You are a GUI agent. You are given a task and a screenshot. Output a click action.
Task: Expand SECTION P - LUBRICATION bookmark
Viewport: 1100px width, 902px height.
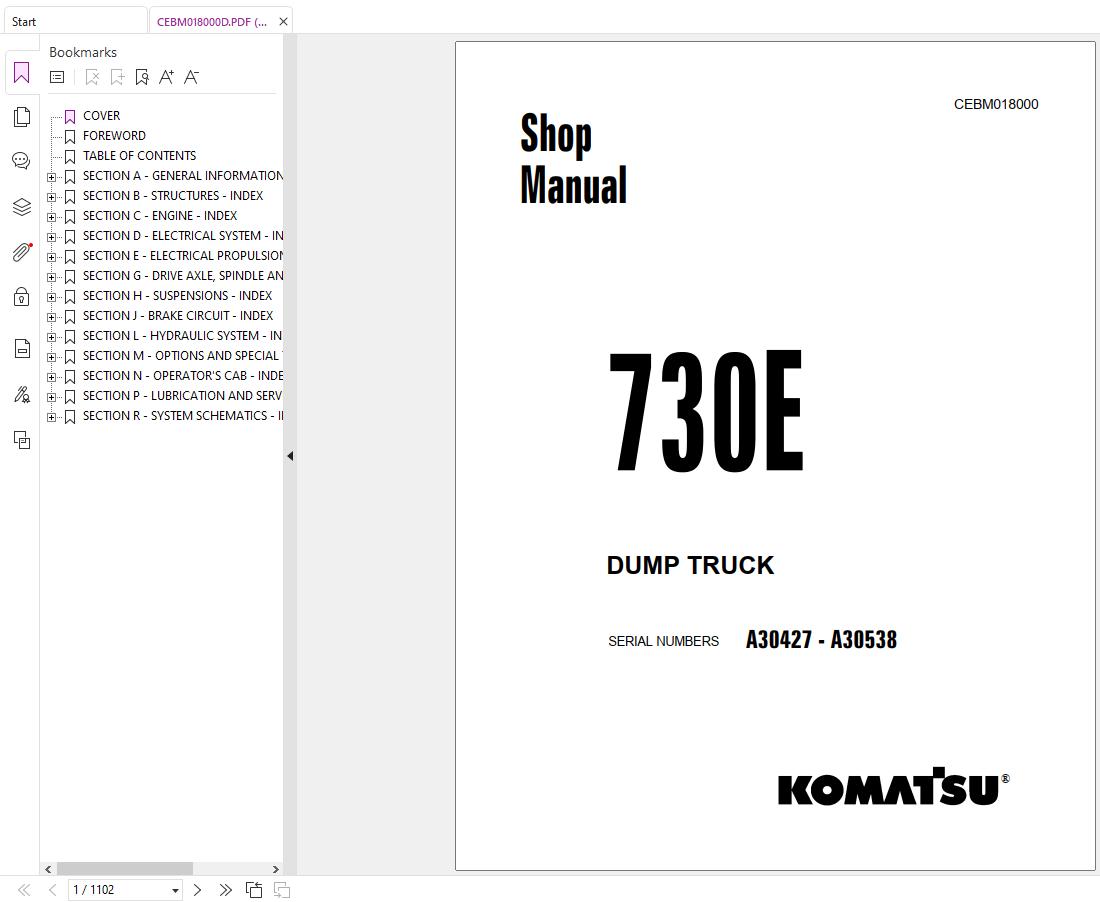click(51, 397)
